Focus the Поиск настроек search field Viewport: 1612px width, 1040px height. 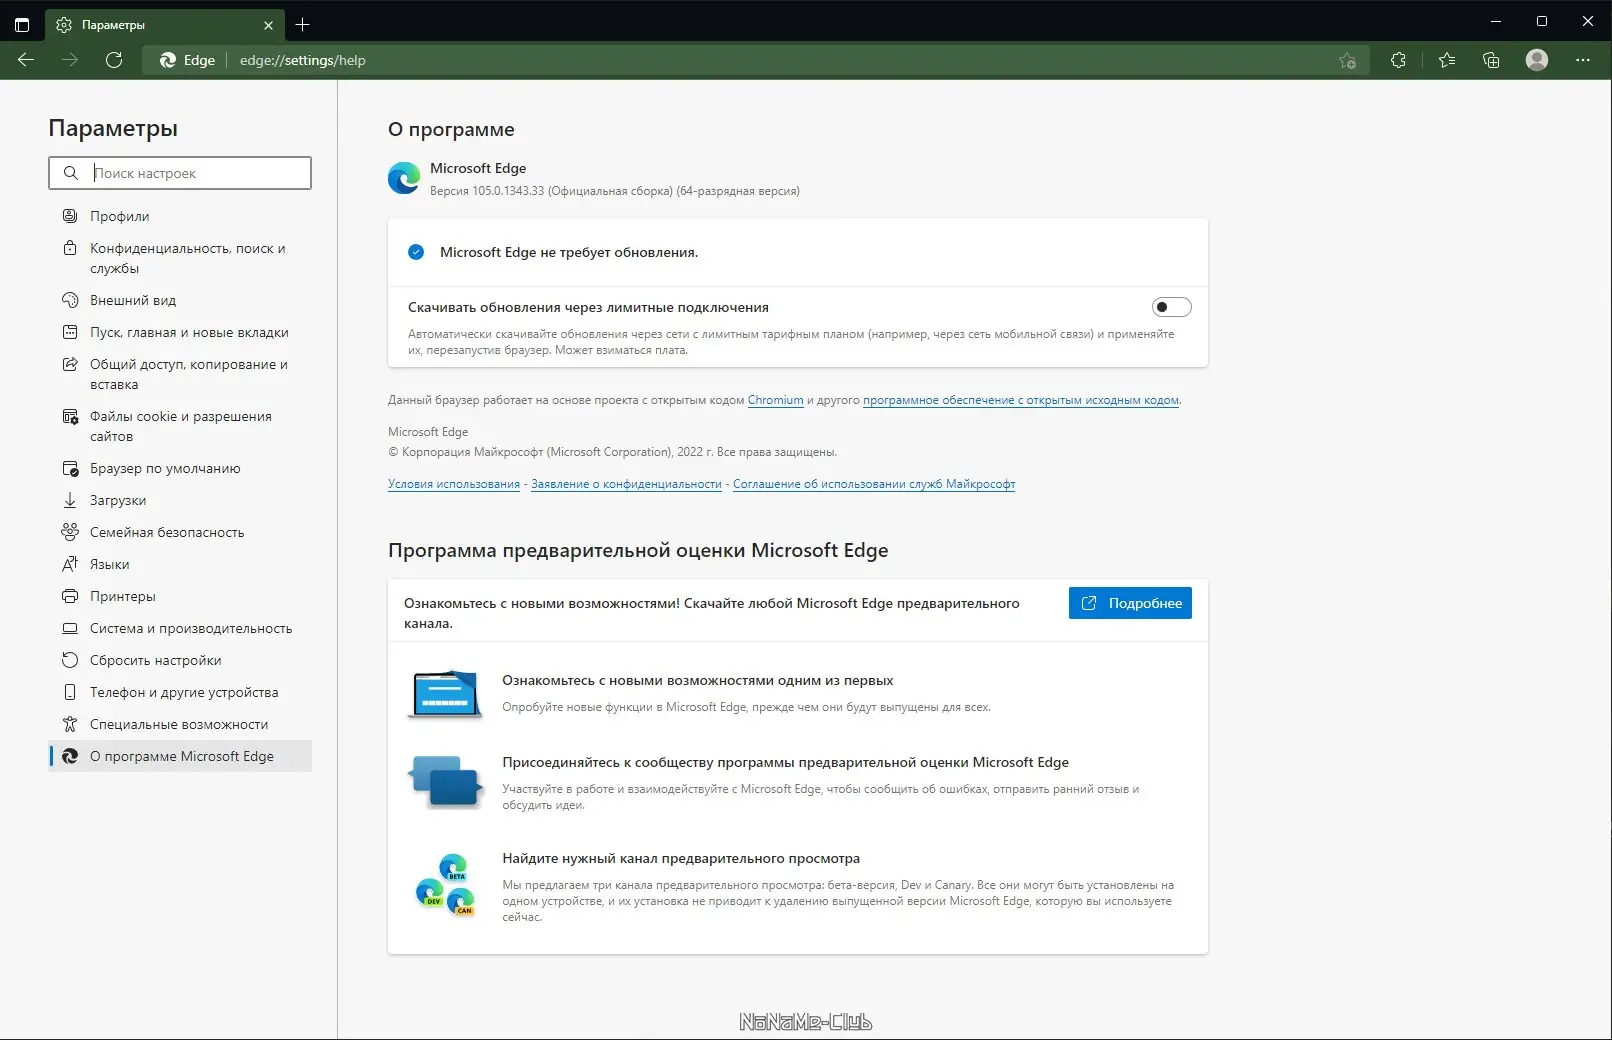pos(180,173)
